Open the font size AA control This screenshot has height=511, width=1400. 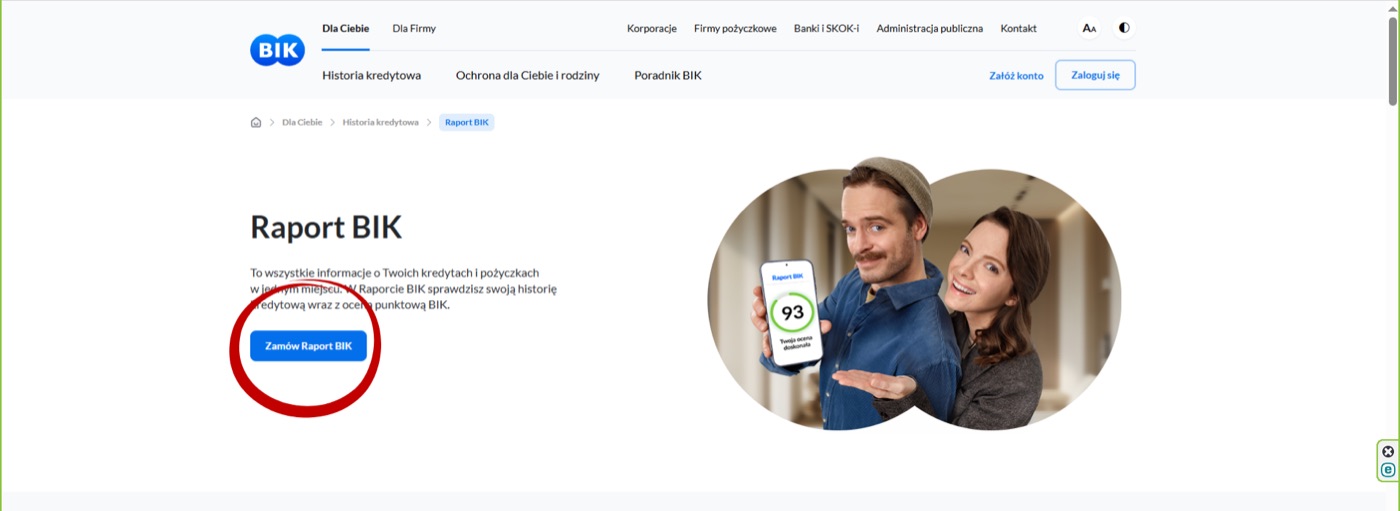[1089, 28]
